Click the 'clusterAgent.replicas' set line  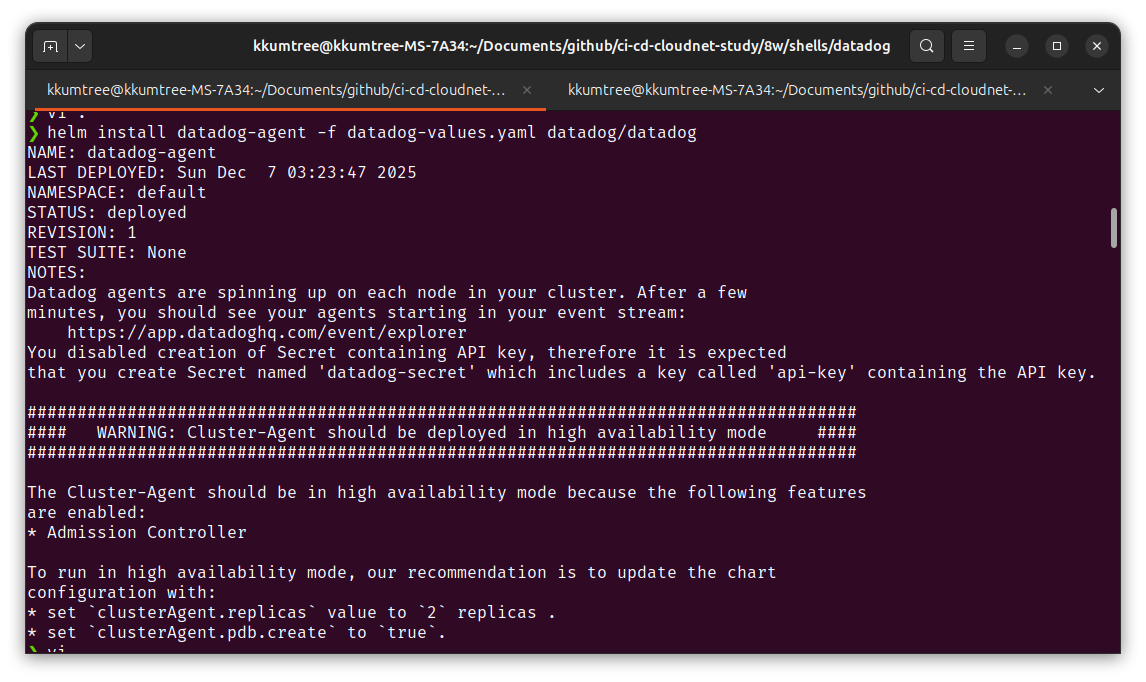292,613
